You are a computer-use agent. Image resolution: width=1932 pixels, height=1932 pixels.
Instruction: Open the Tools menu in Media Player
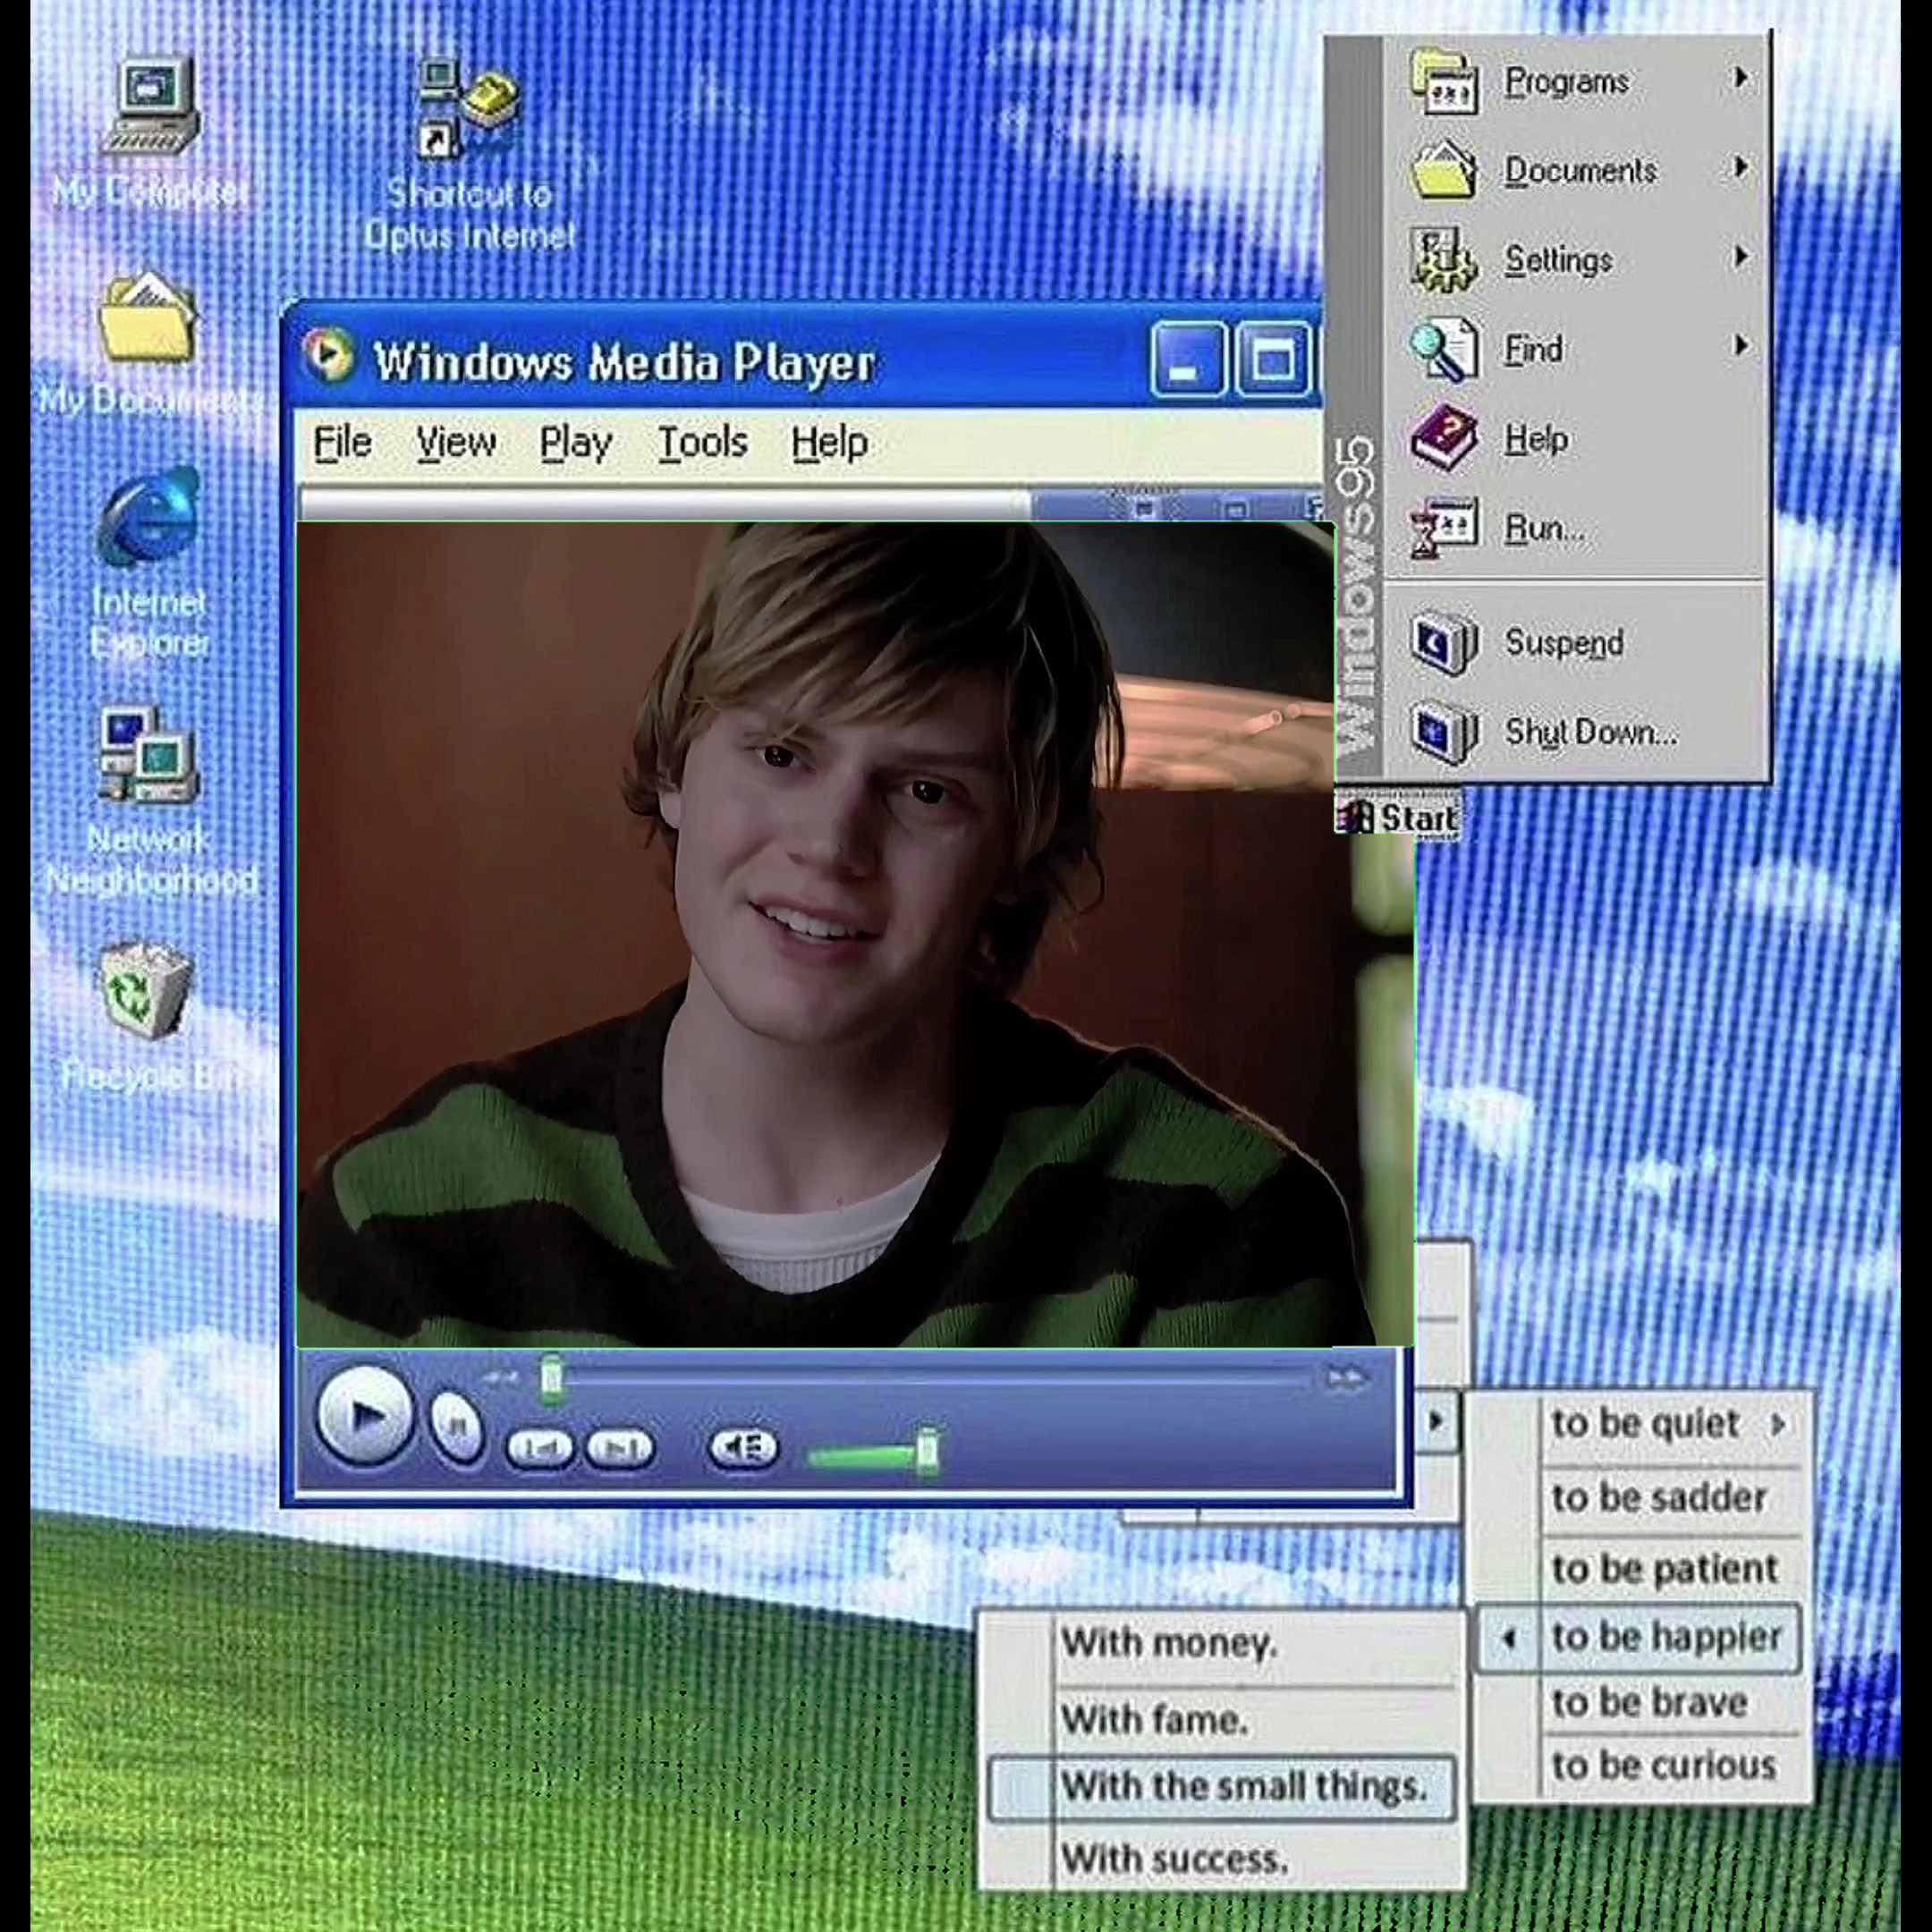tap(703, 443)
